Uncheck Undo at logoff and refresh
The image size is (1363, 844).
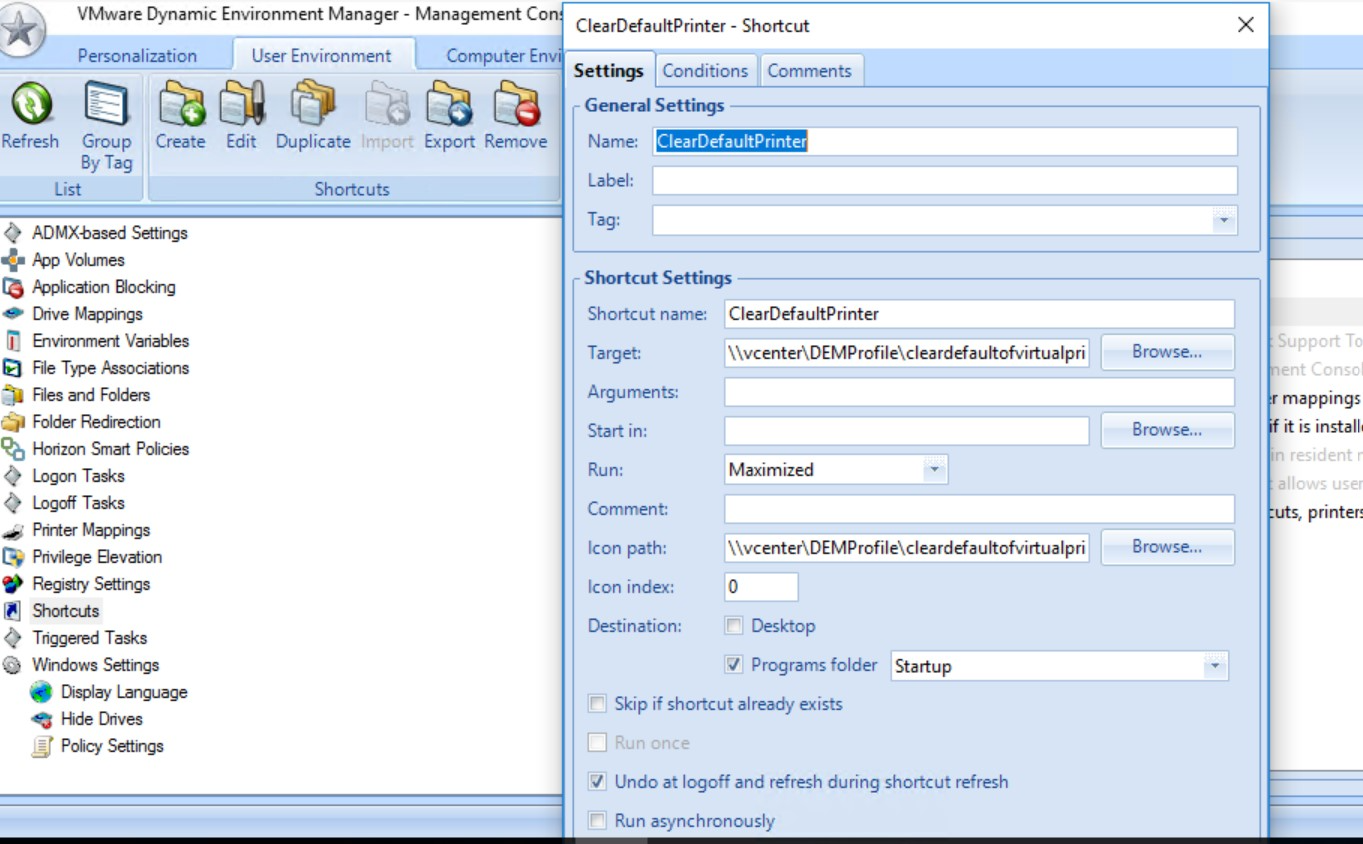[x=597, y=782]
